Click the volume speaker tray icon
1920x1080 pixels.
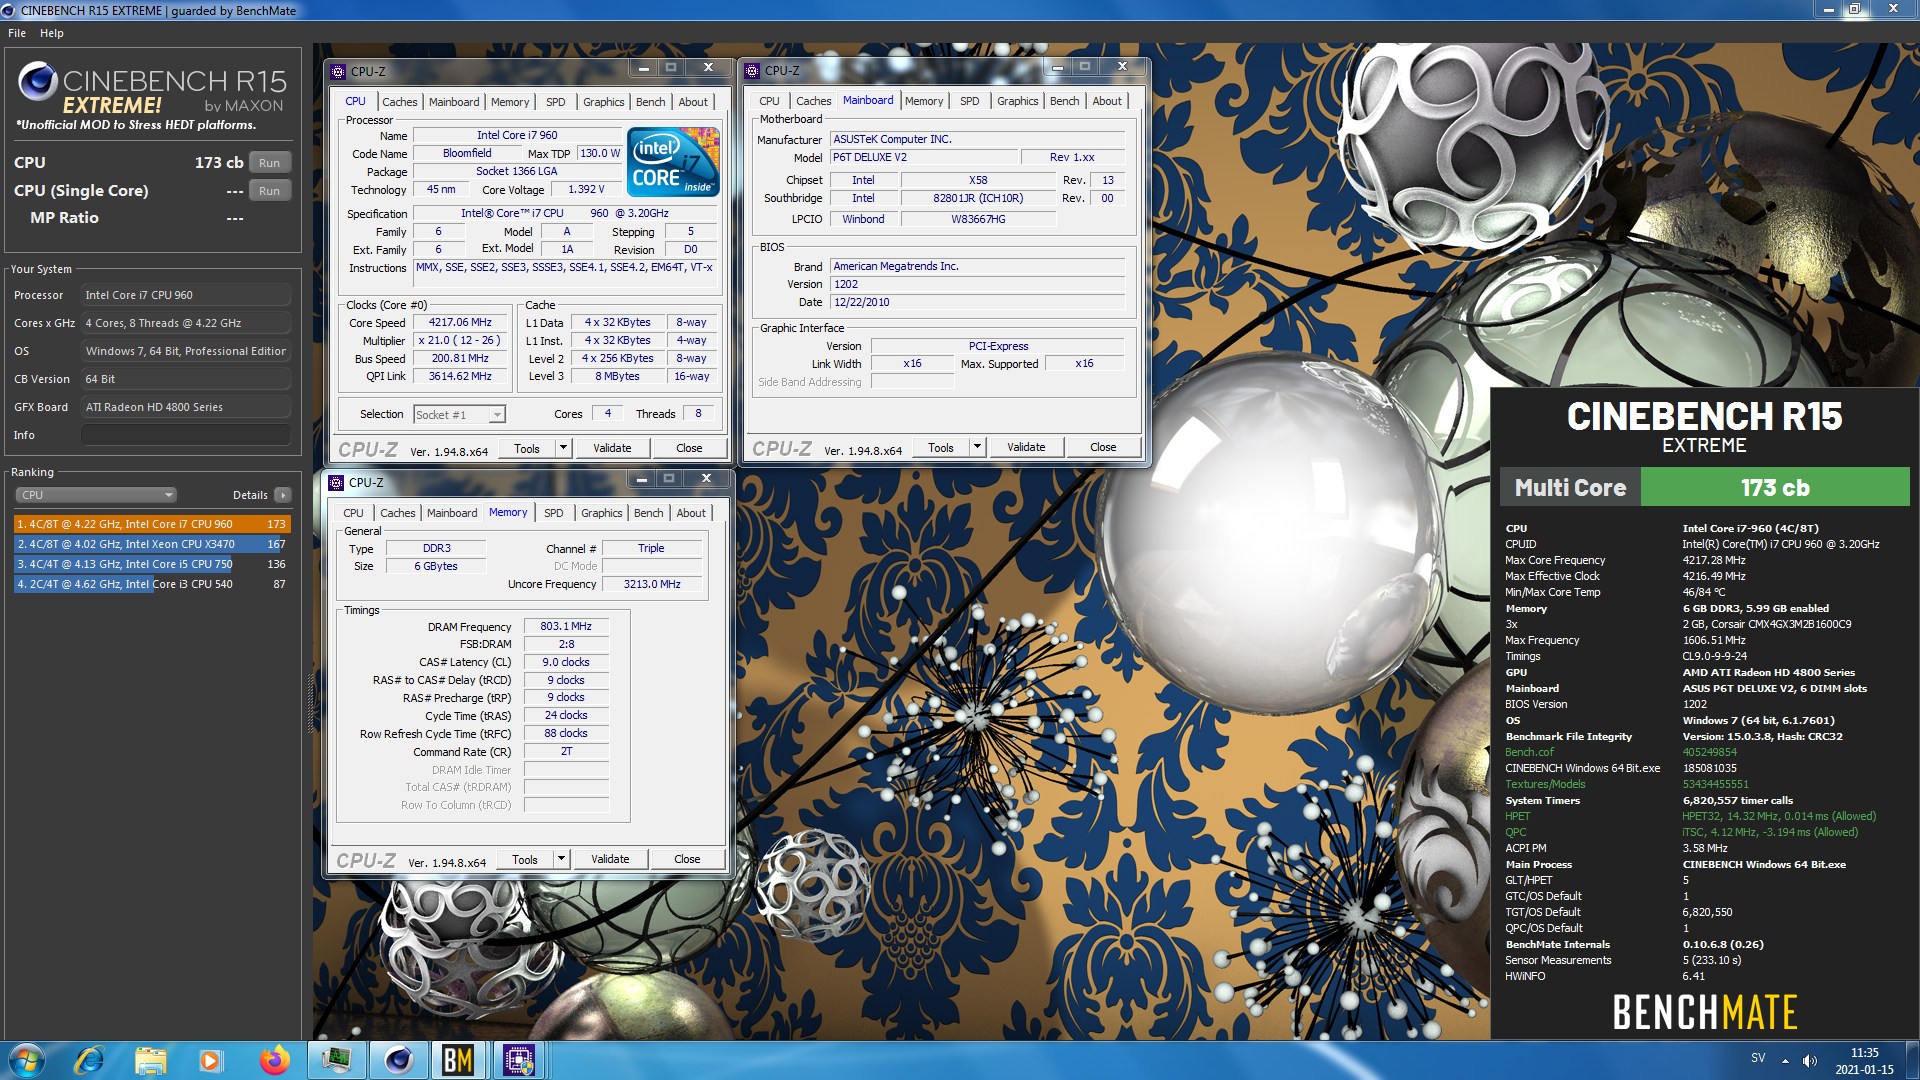pyautogui.click(x=1809, y=1060)
